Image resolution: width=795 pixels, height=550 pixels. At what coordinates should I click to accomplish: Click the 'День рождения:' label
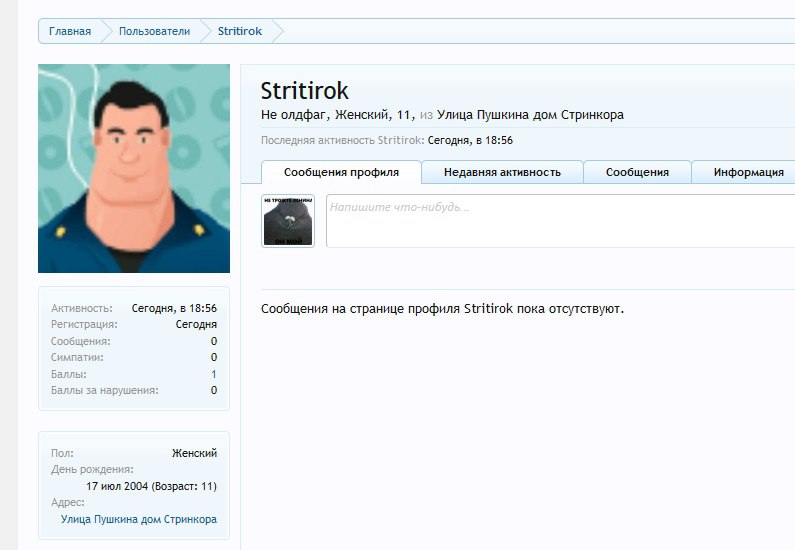92,469
